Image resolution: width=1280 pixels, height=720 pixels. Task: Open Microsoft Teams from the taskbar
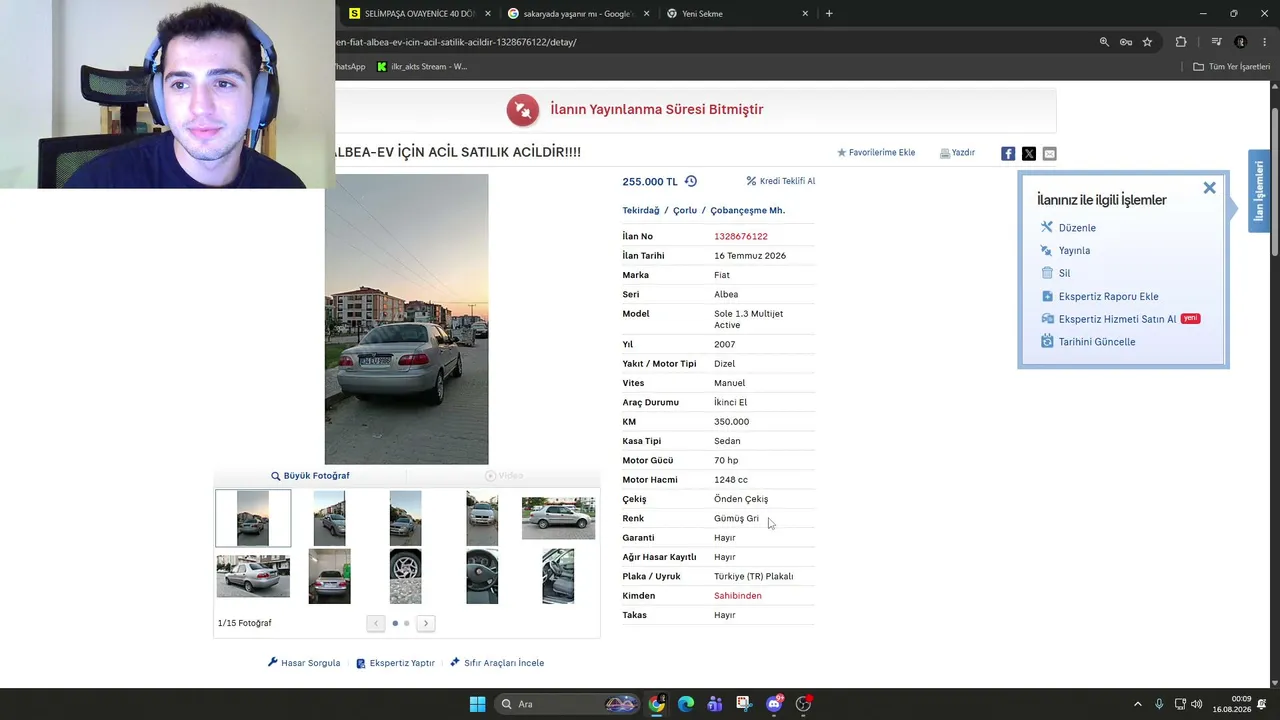[x=715, y=704]
